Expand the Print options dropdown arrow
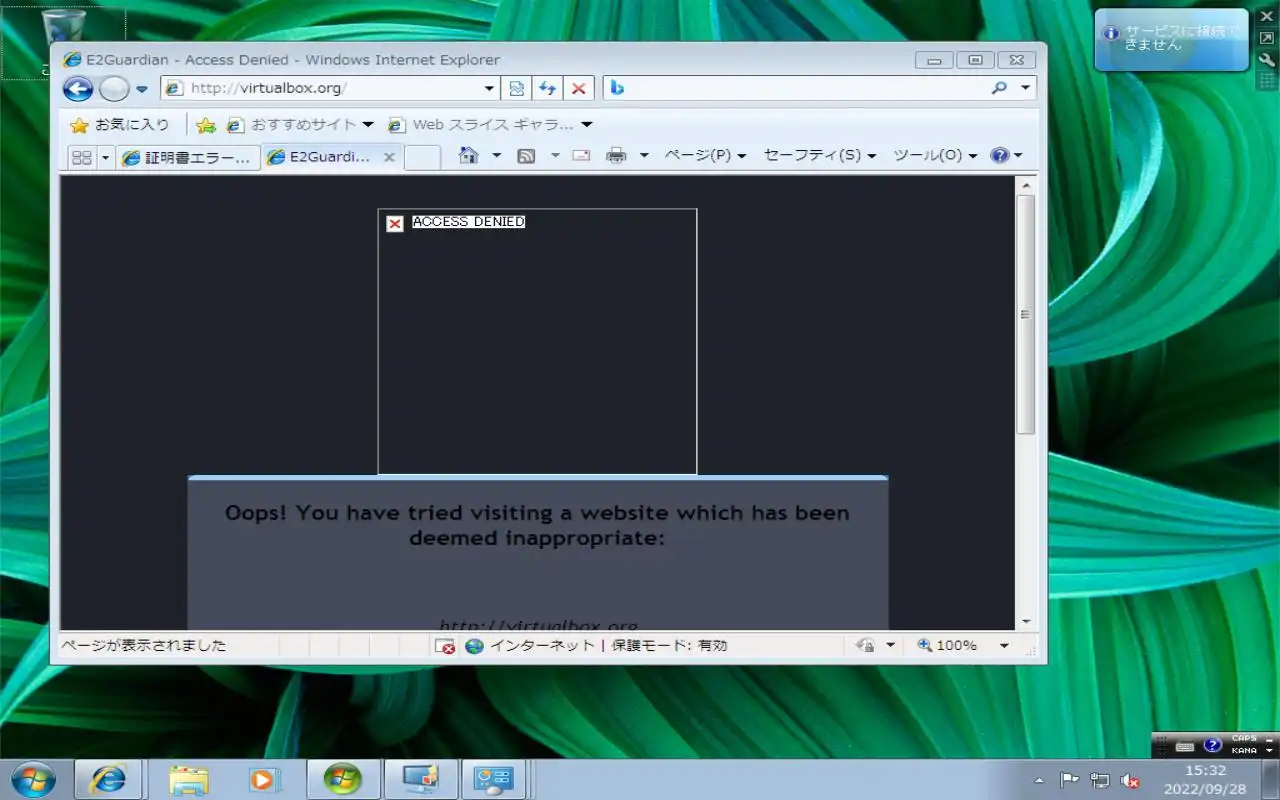 (x=644, y=155)
